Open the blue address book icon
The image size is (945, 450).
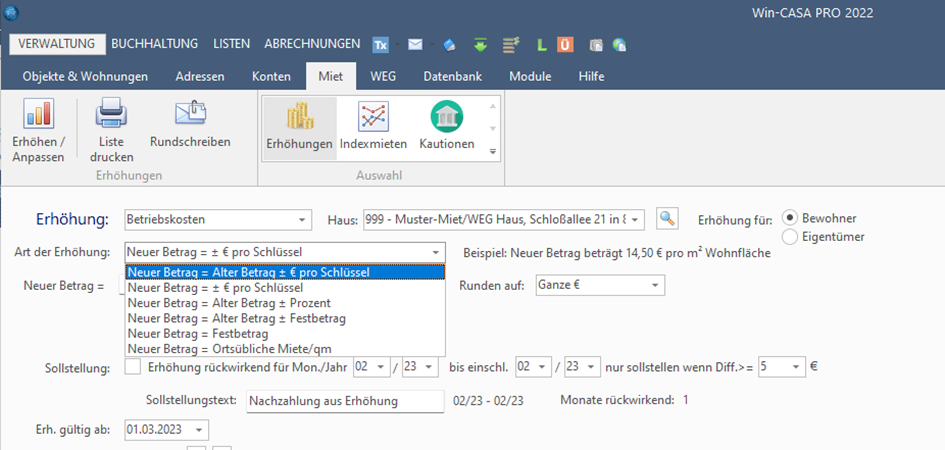click(449, 45)
